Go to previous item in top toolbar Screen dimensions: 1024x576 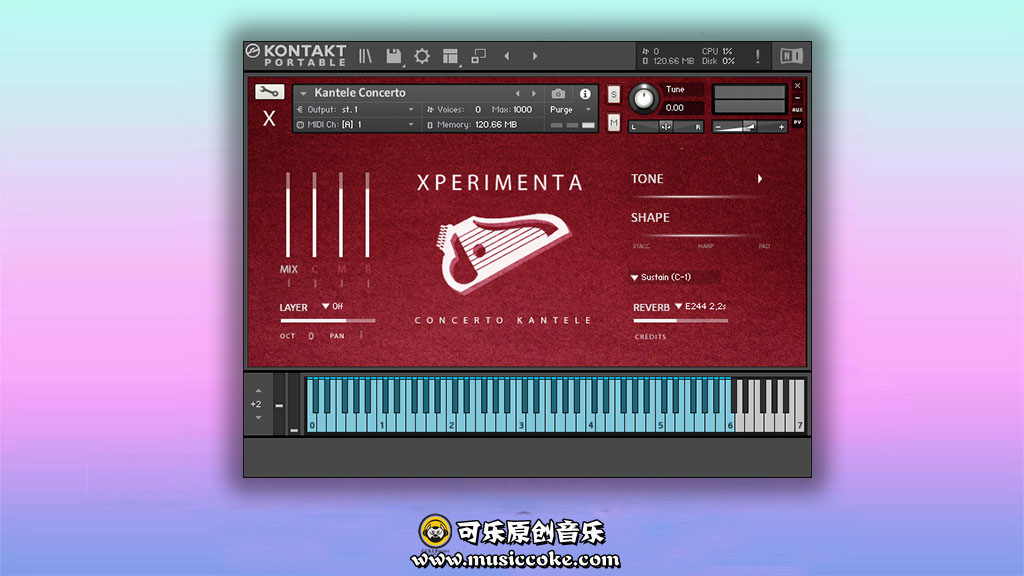[507, 56]
